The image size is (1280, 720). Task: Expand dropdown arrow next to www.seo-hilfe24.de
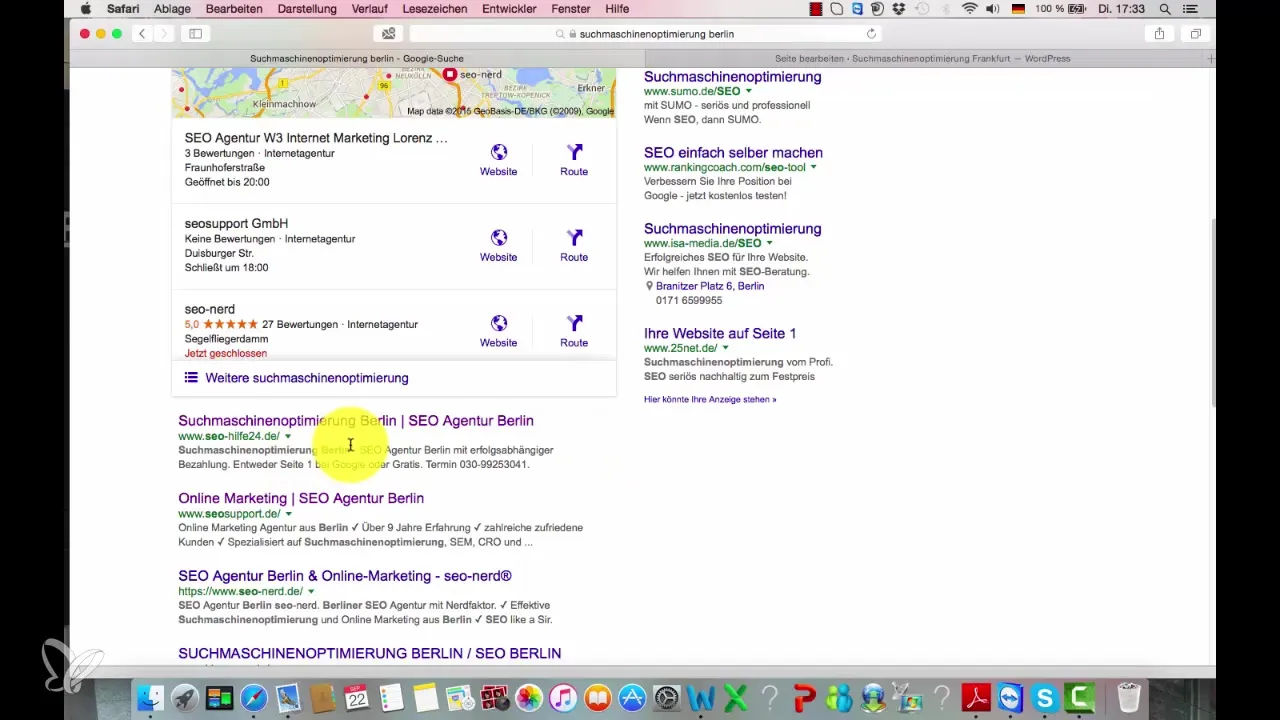[x=288, y=437]
